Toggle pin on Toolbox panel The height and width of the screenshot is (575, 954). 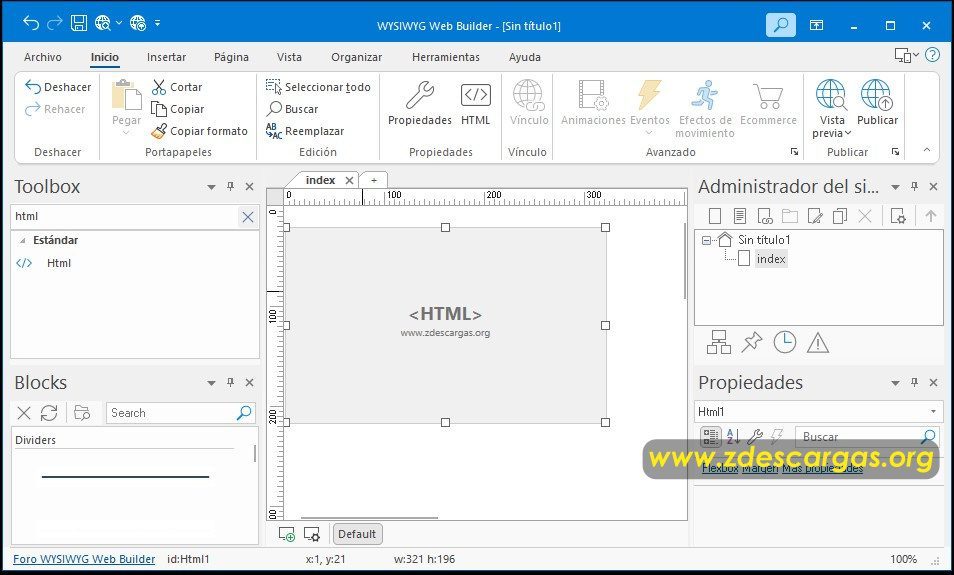(231, 187)
